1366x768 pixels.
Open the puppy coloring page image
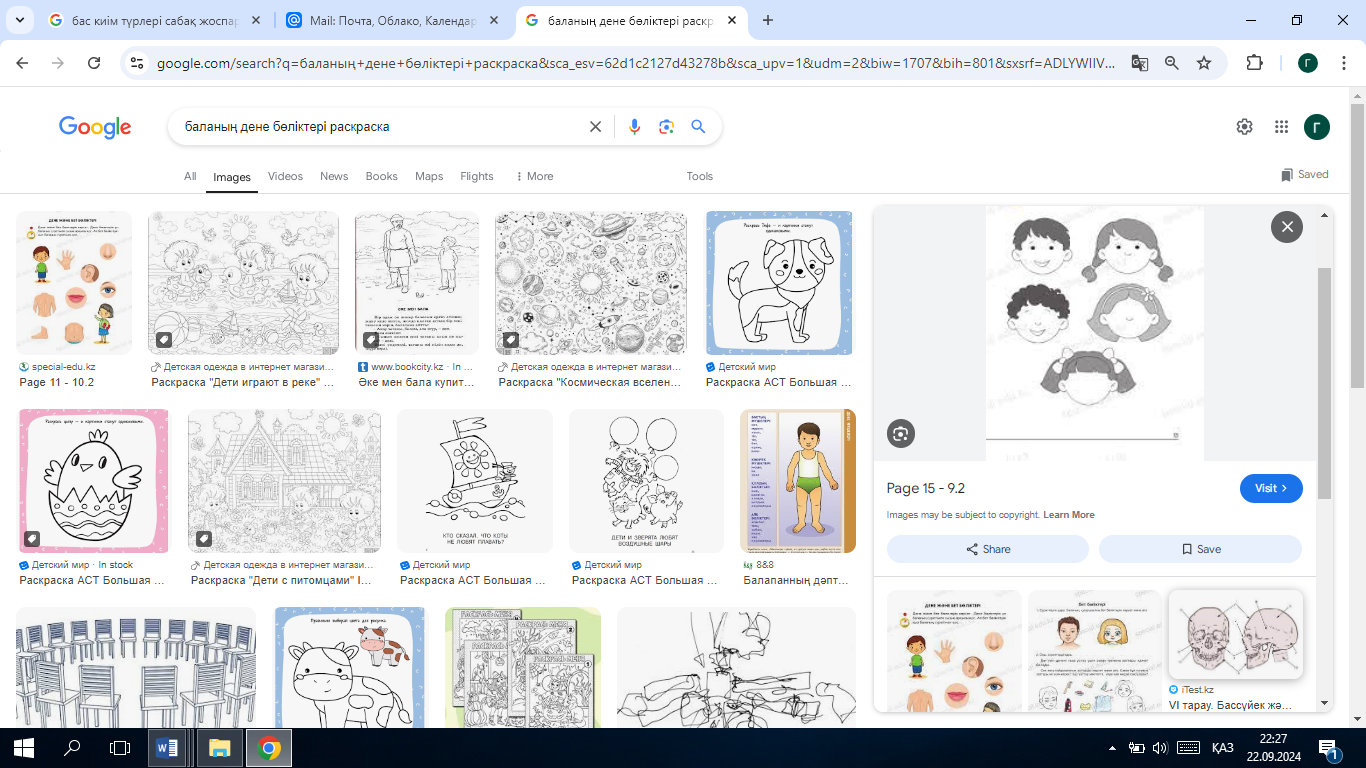click(x=779, y=283)
